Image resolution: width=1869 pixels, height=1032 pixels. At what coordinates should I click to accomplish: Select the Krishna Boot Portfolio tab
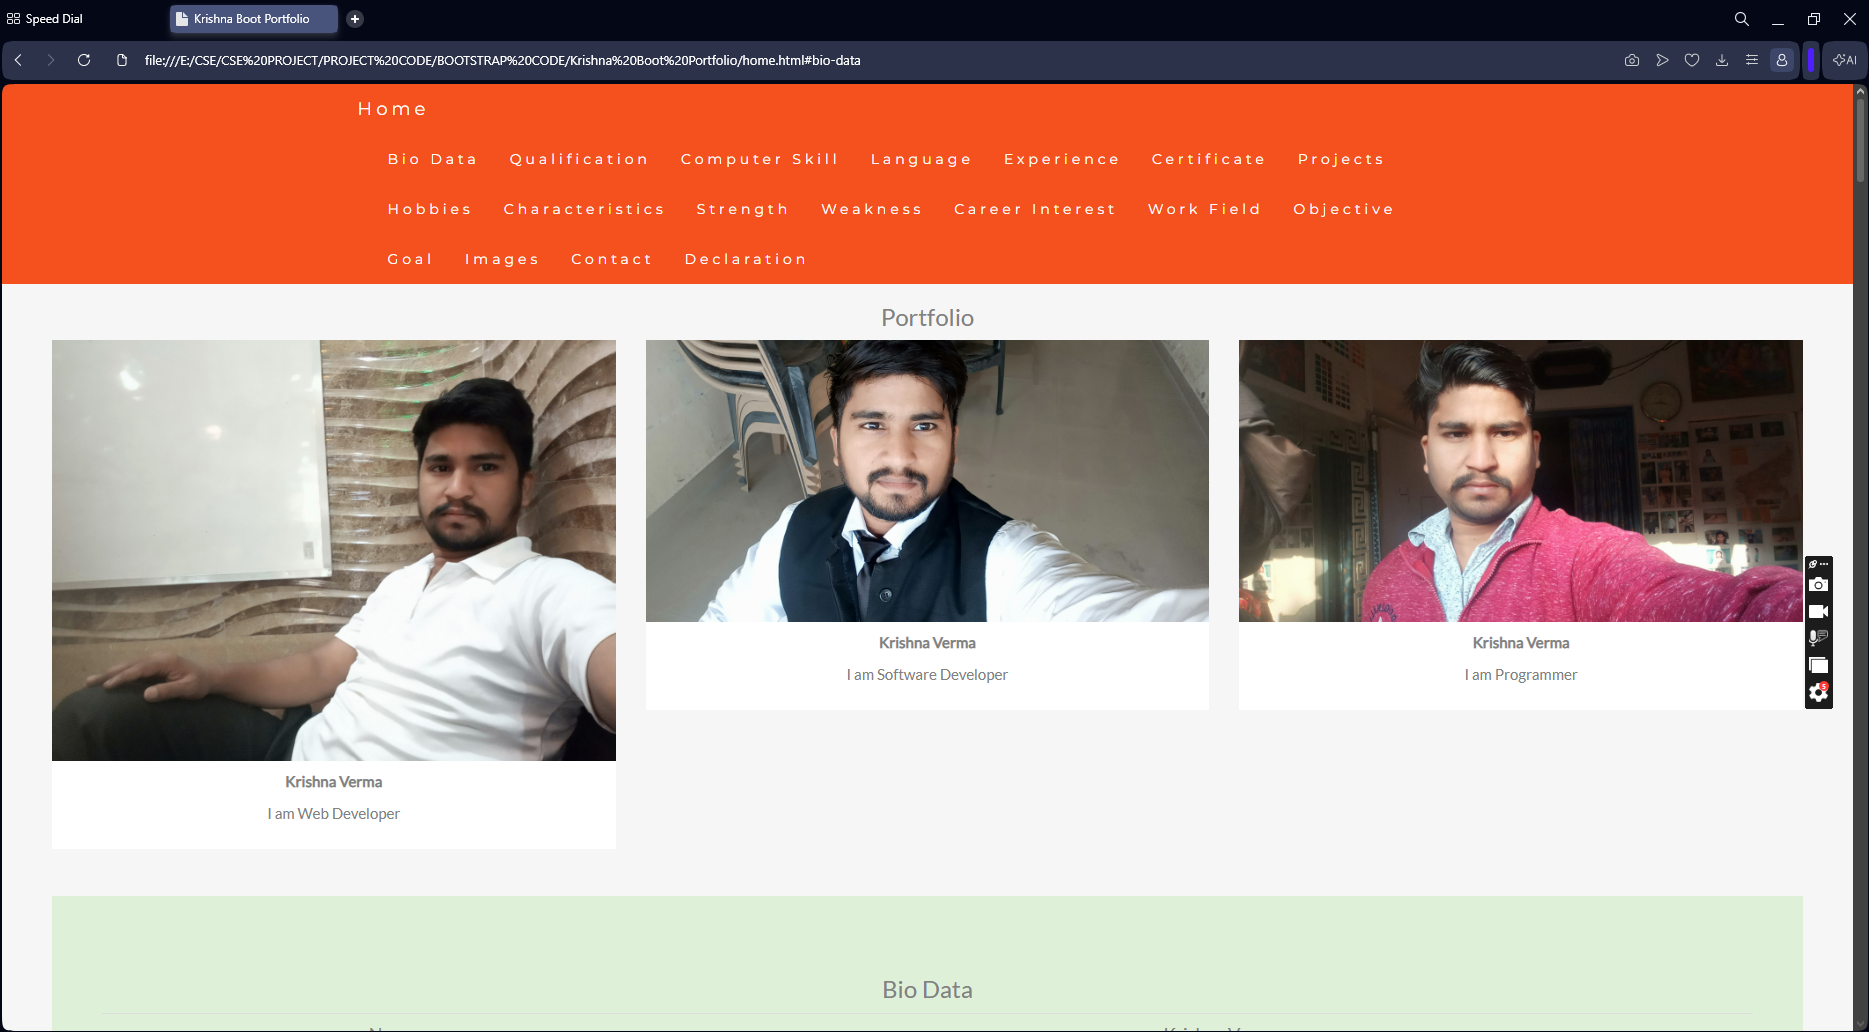(x=252, y=19)
